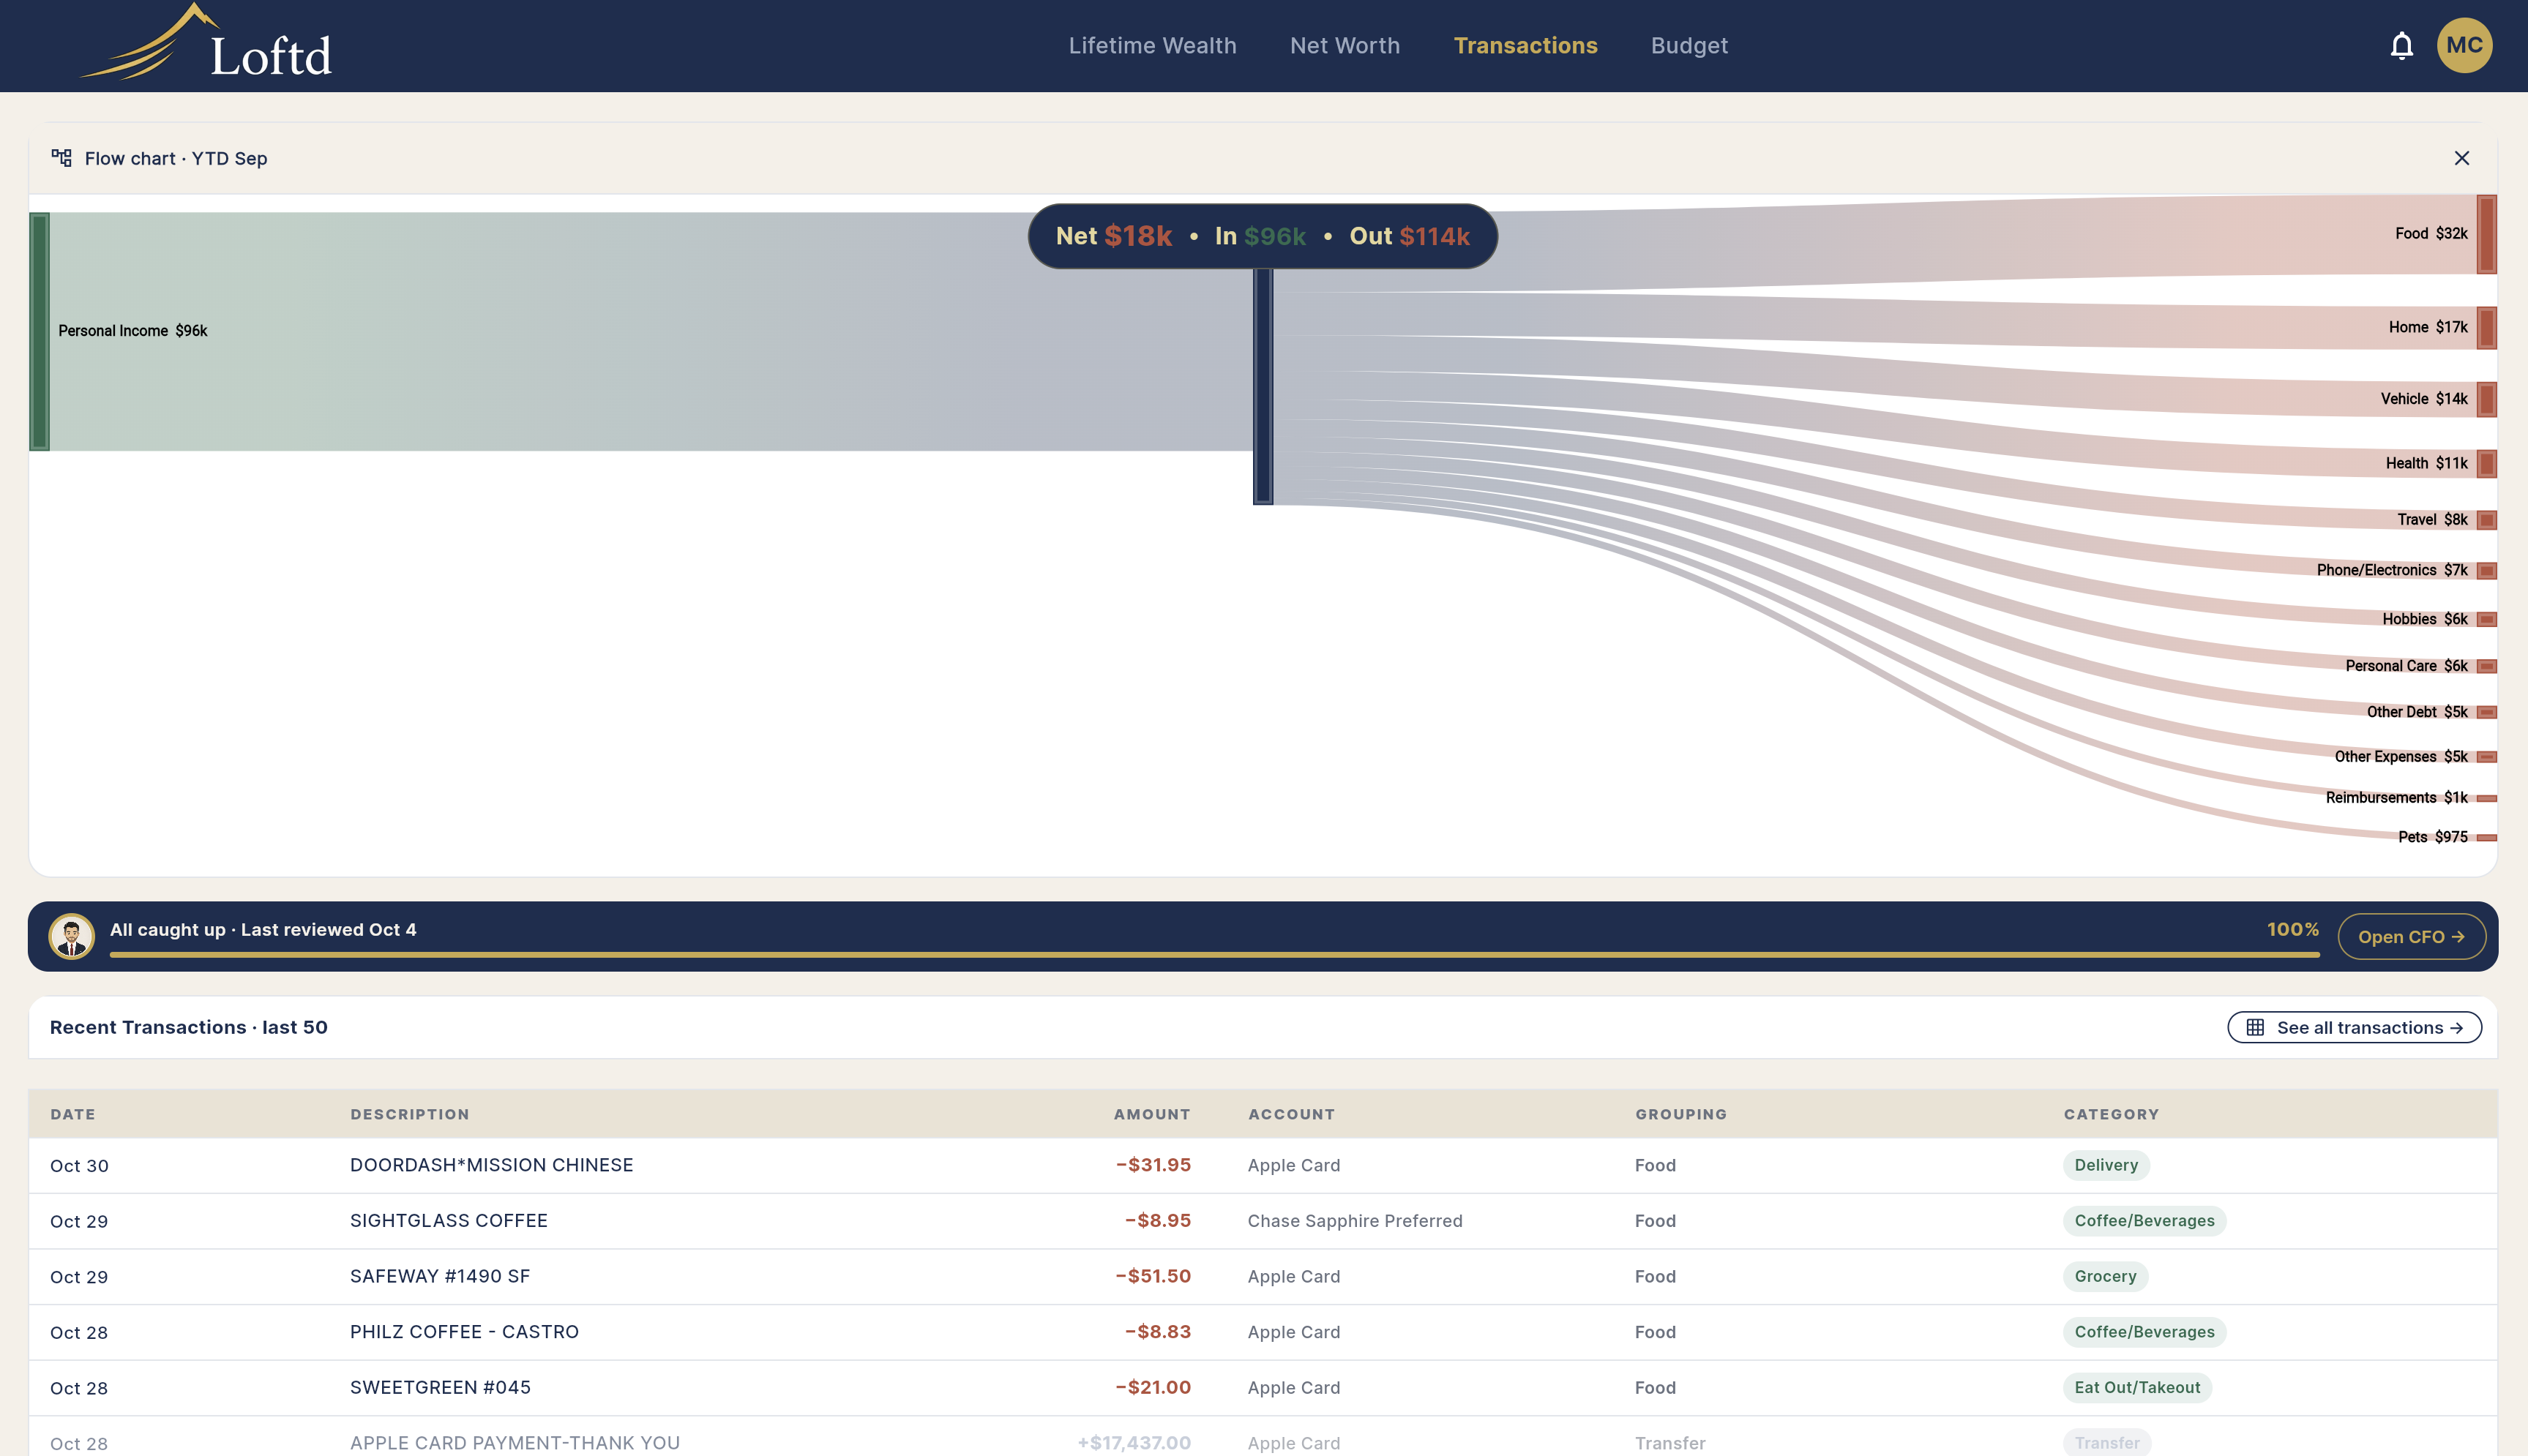Open CFO from the review banner
Screen dimensions: 2528x1456
[2411, 936]
